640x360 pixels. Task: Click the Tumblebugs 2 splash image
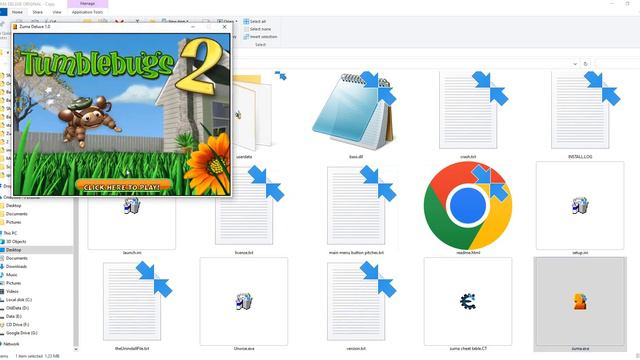(122, 114)
